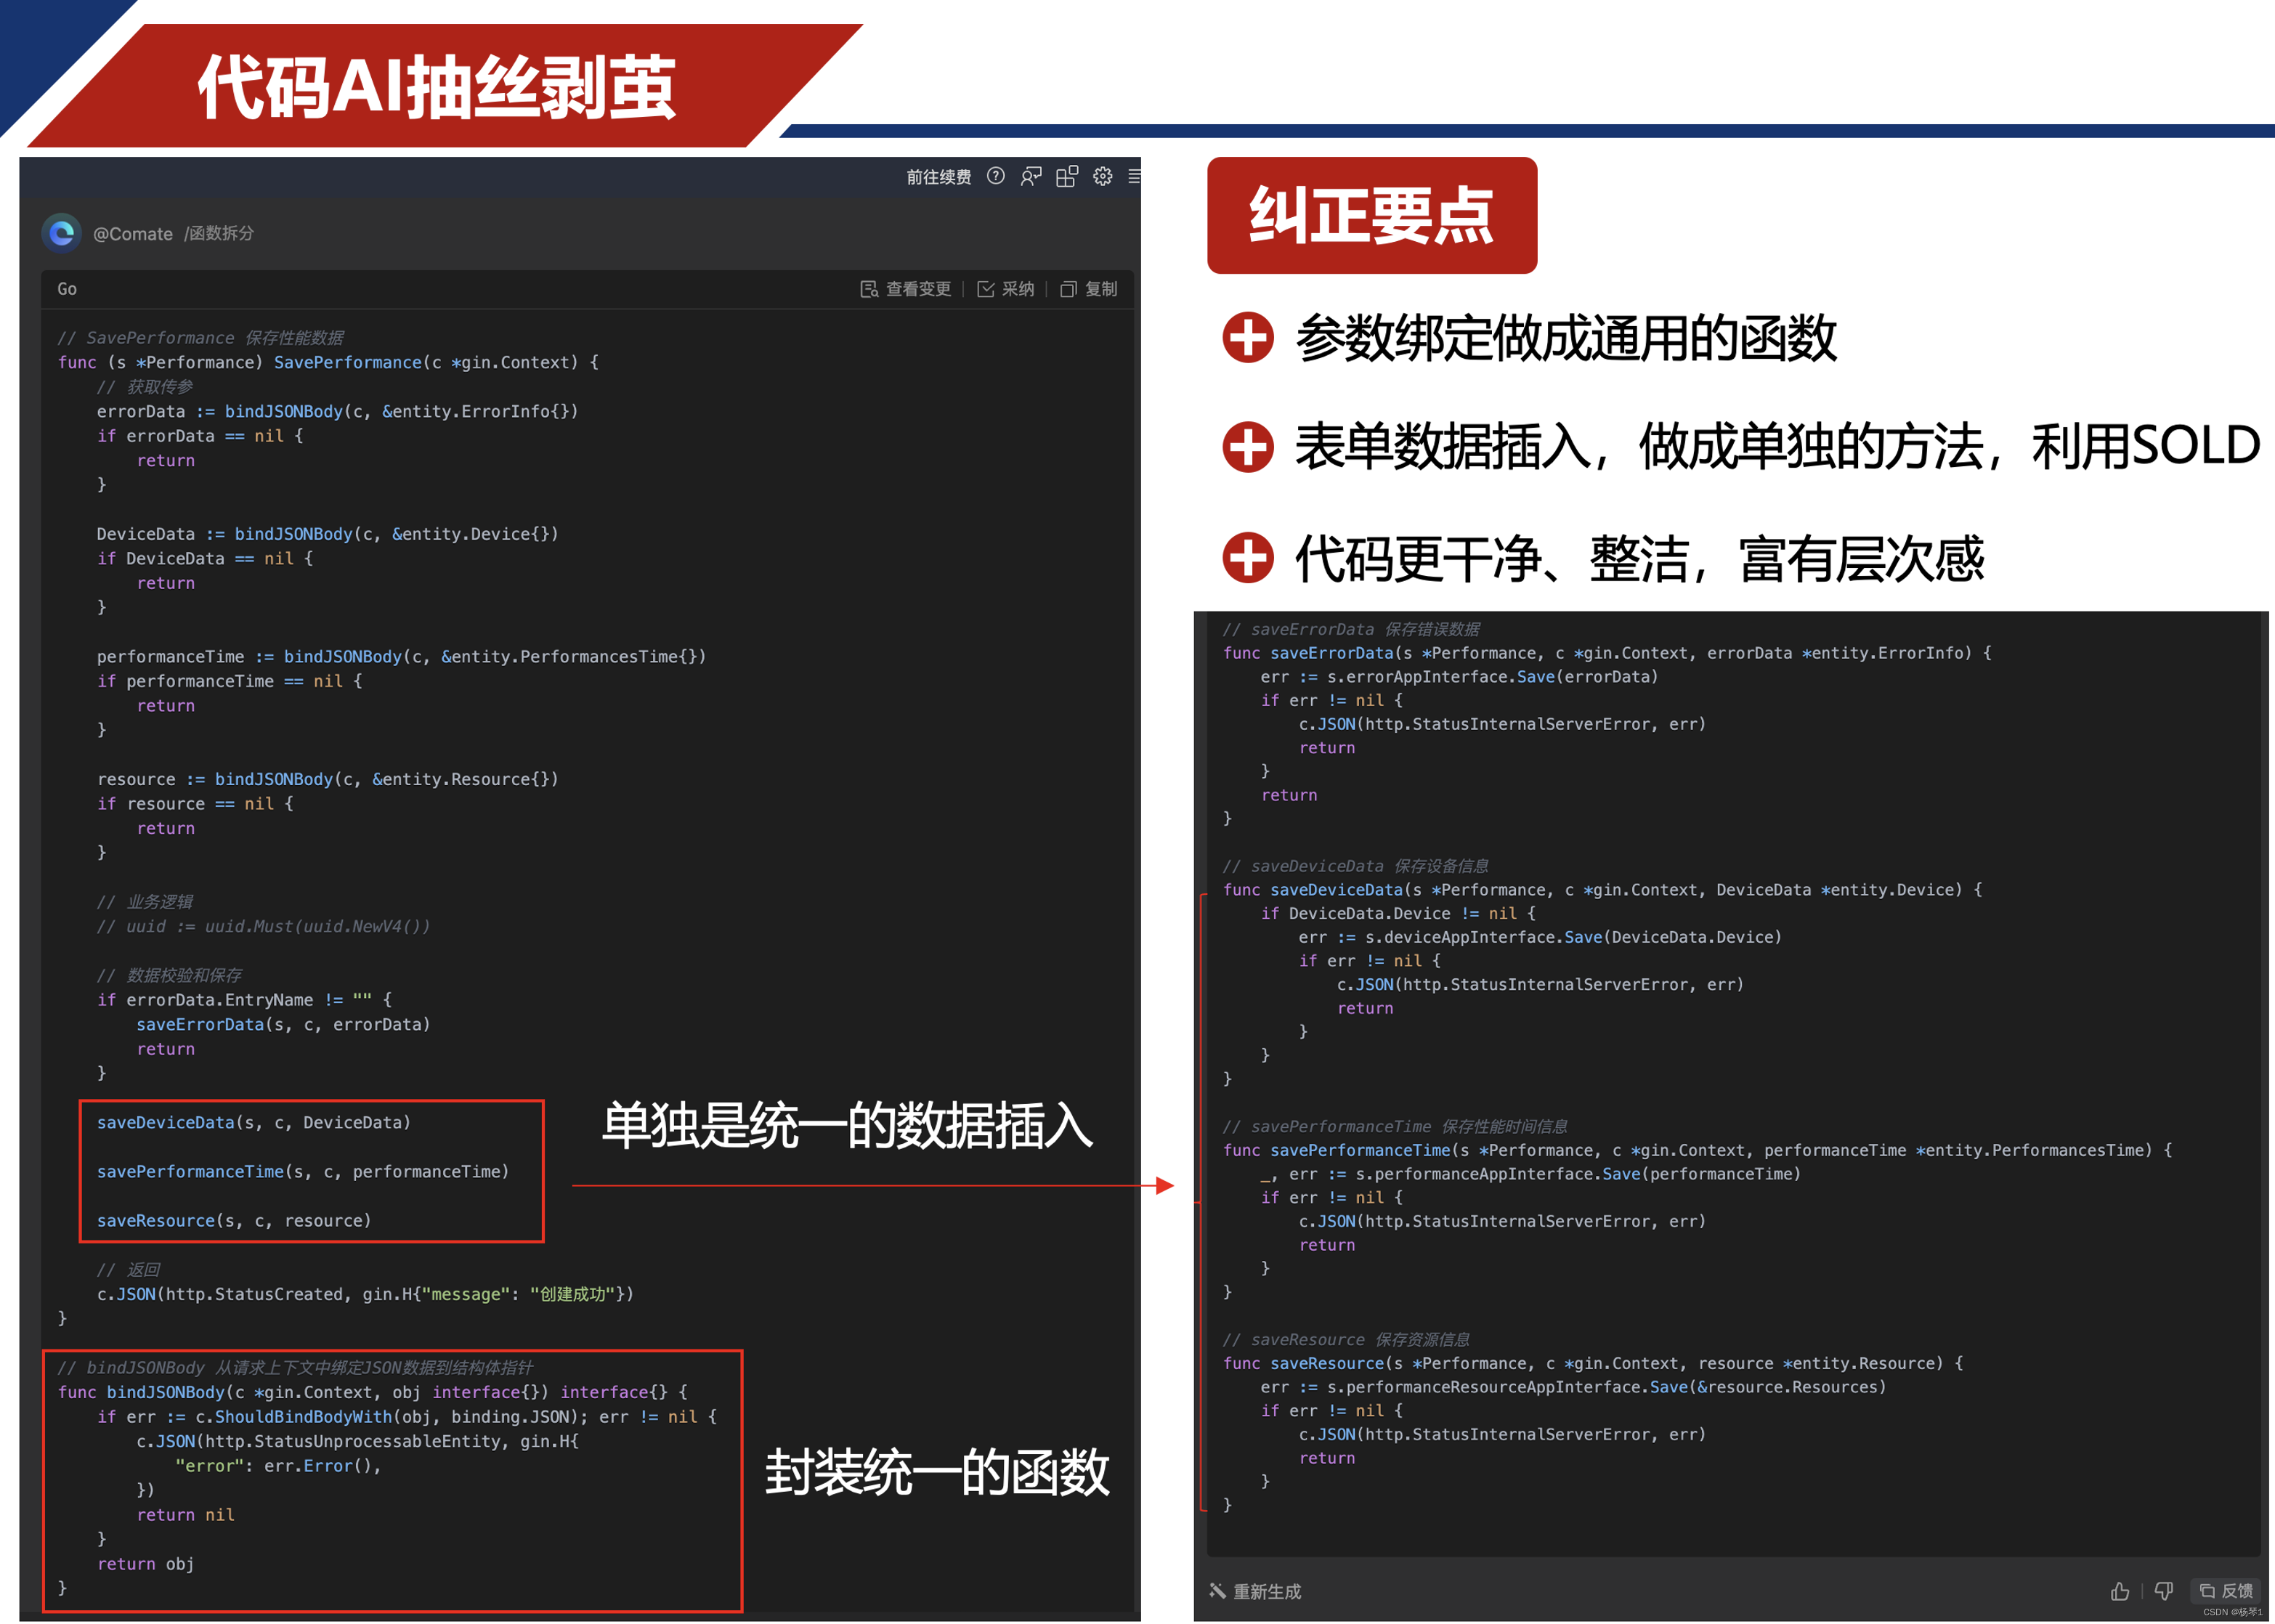The image size is (2275, 1624).
Task: Click the line "resource := bindJSONBody(c, &entity.Resource{})"
Action: coord(327,779)
